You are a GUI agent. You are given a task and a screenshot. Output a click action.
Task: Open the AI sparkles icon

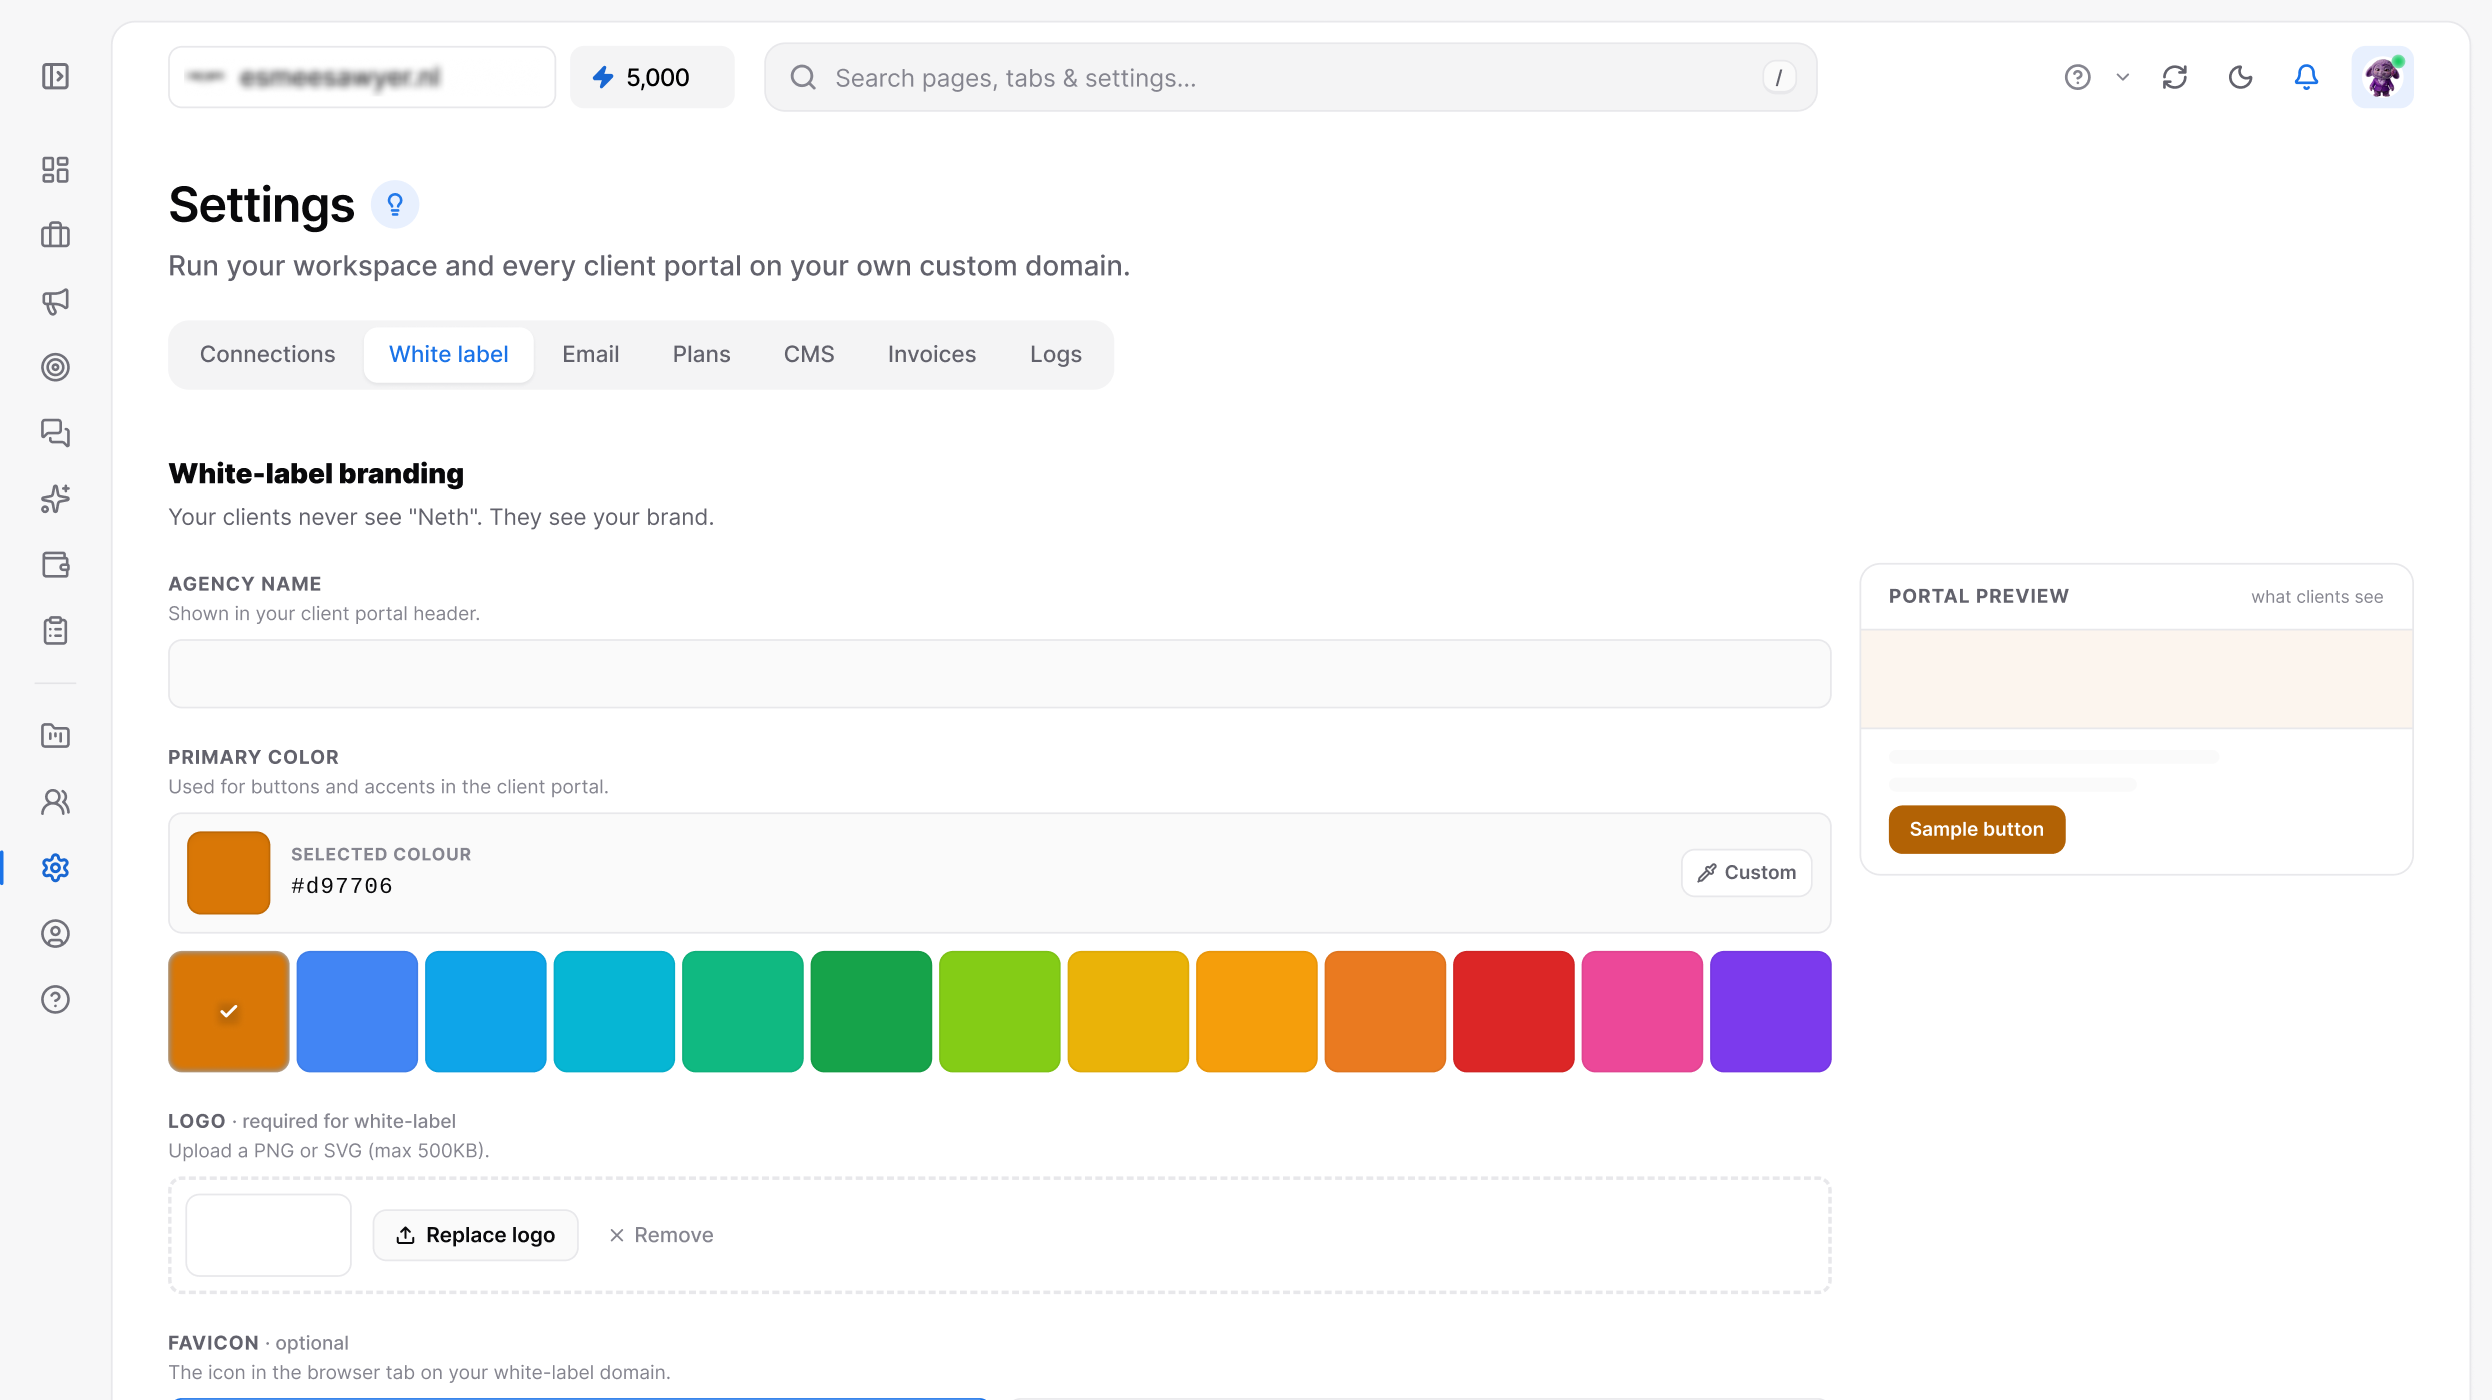pyautogui.click(x=56, y=499)
